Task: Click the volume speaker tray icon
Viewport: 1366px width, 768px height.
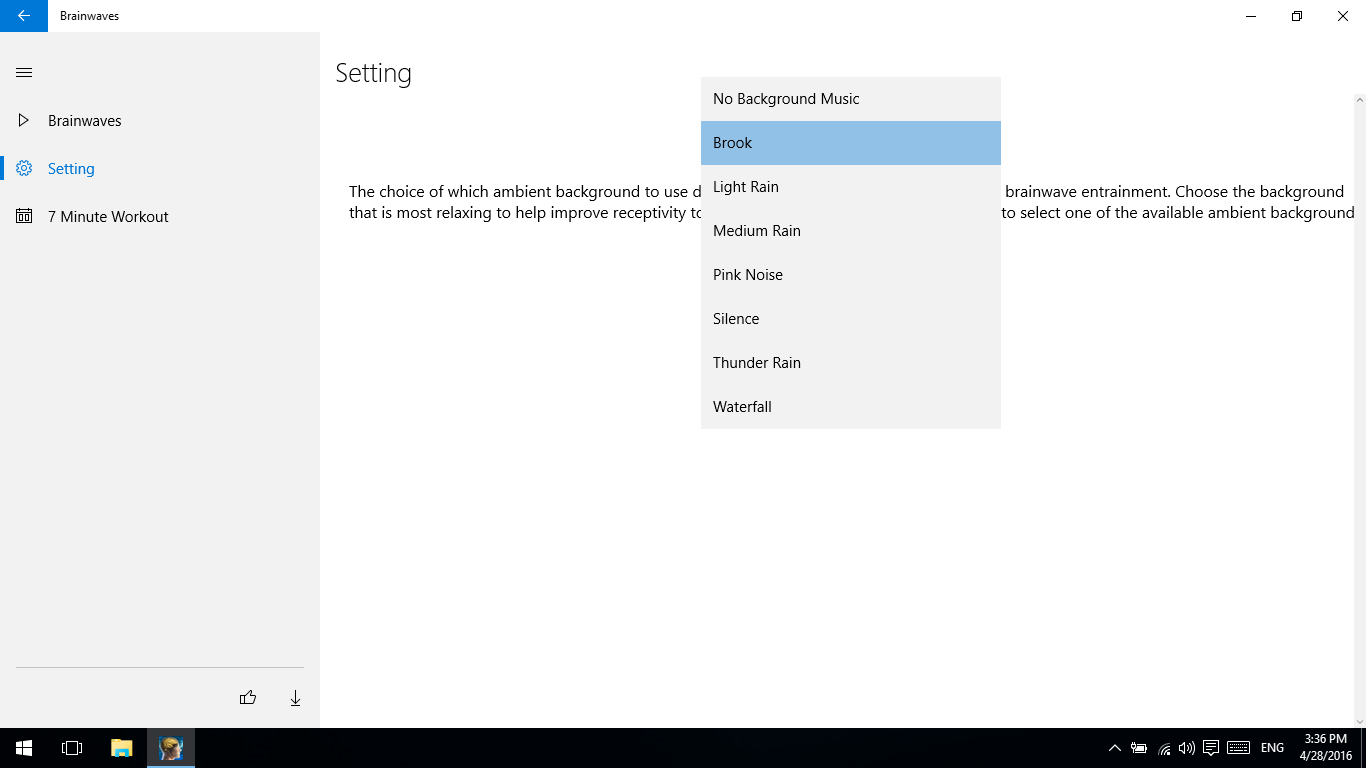Action: (x=1187, y=748)
